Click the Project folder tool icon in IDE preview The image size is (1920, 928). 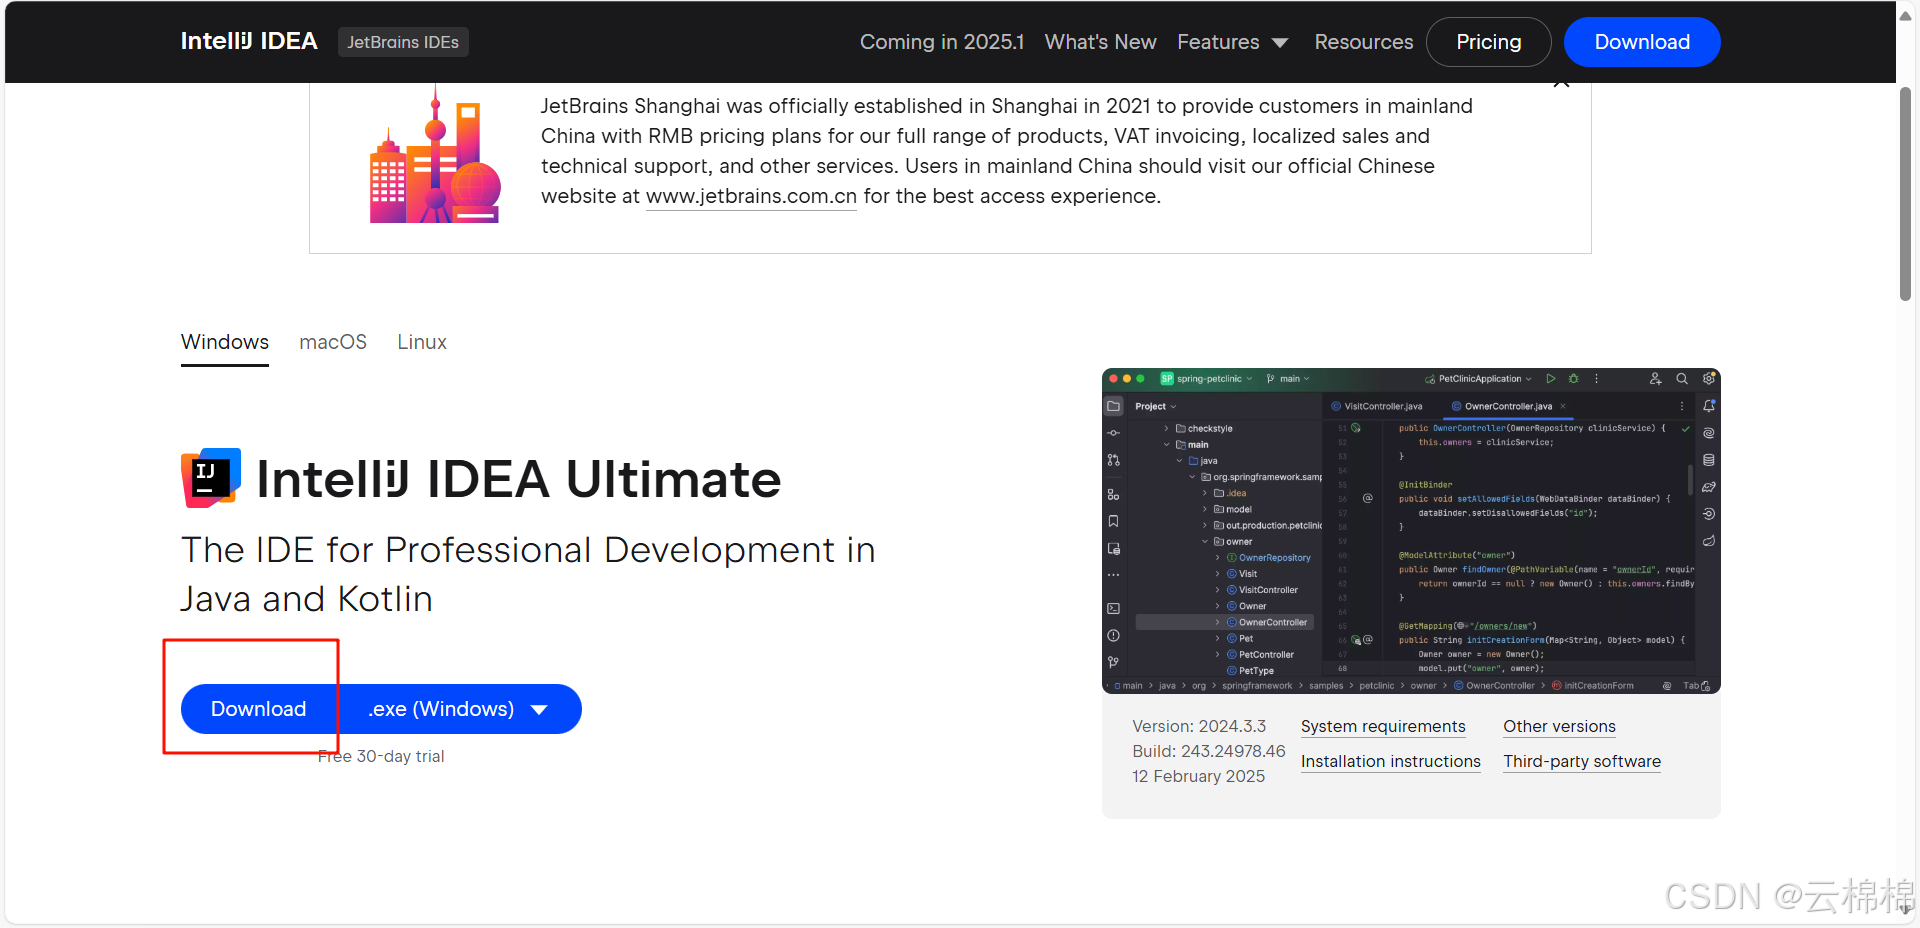coord(1113,406)
